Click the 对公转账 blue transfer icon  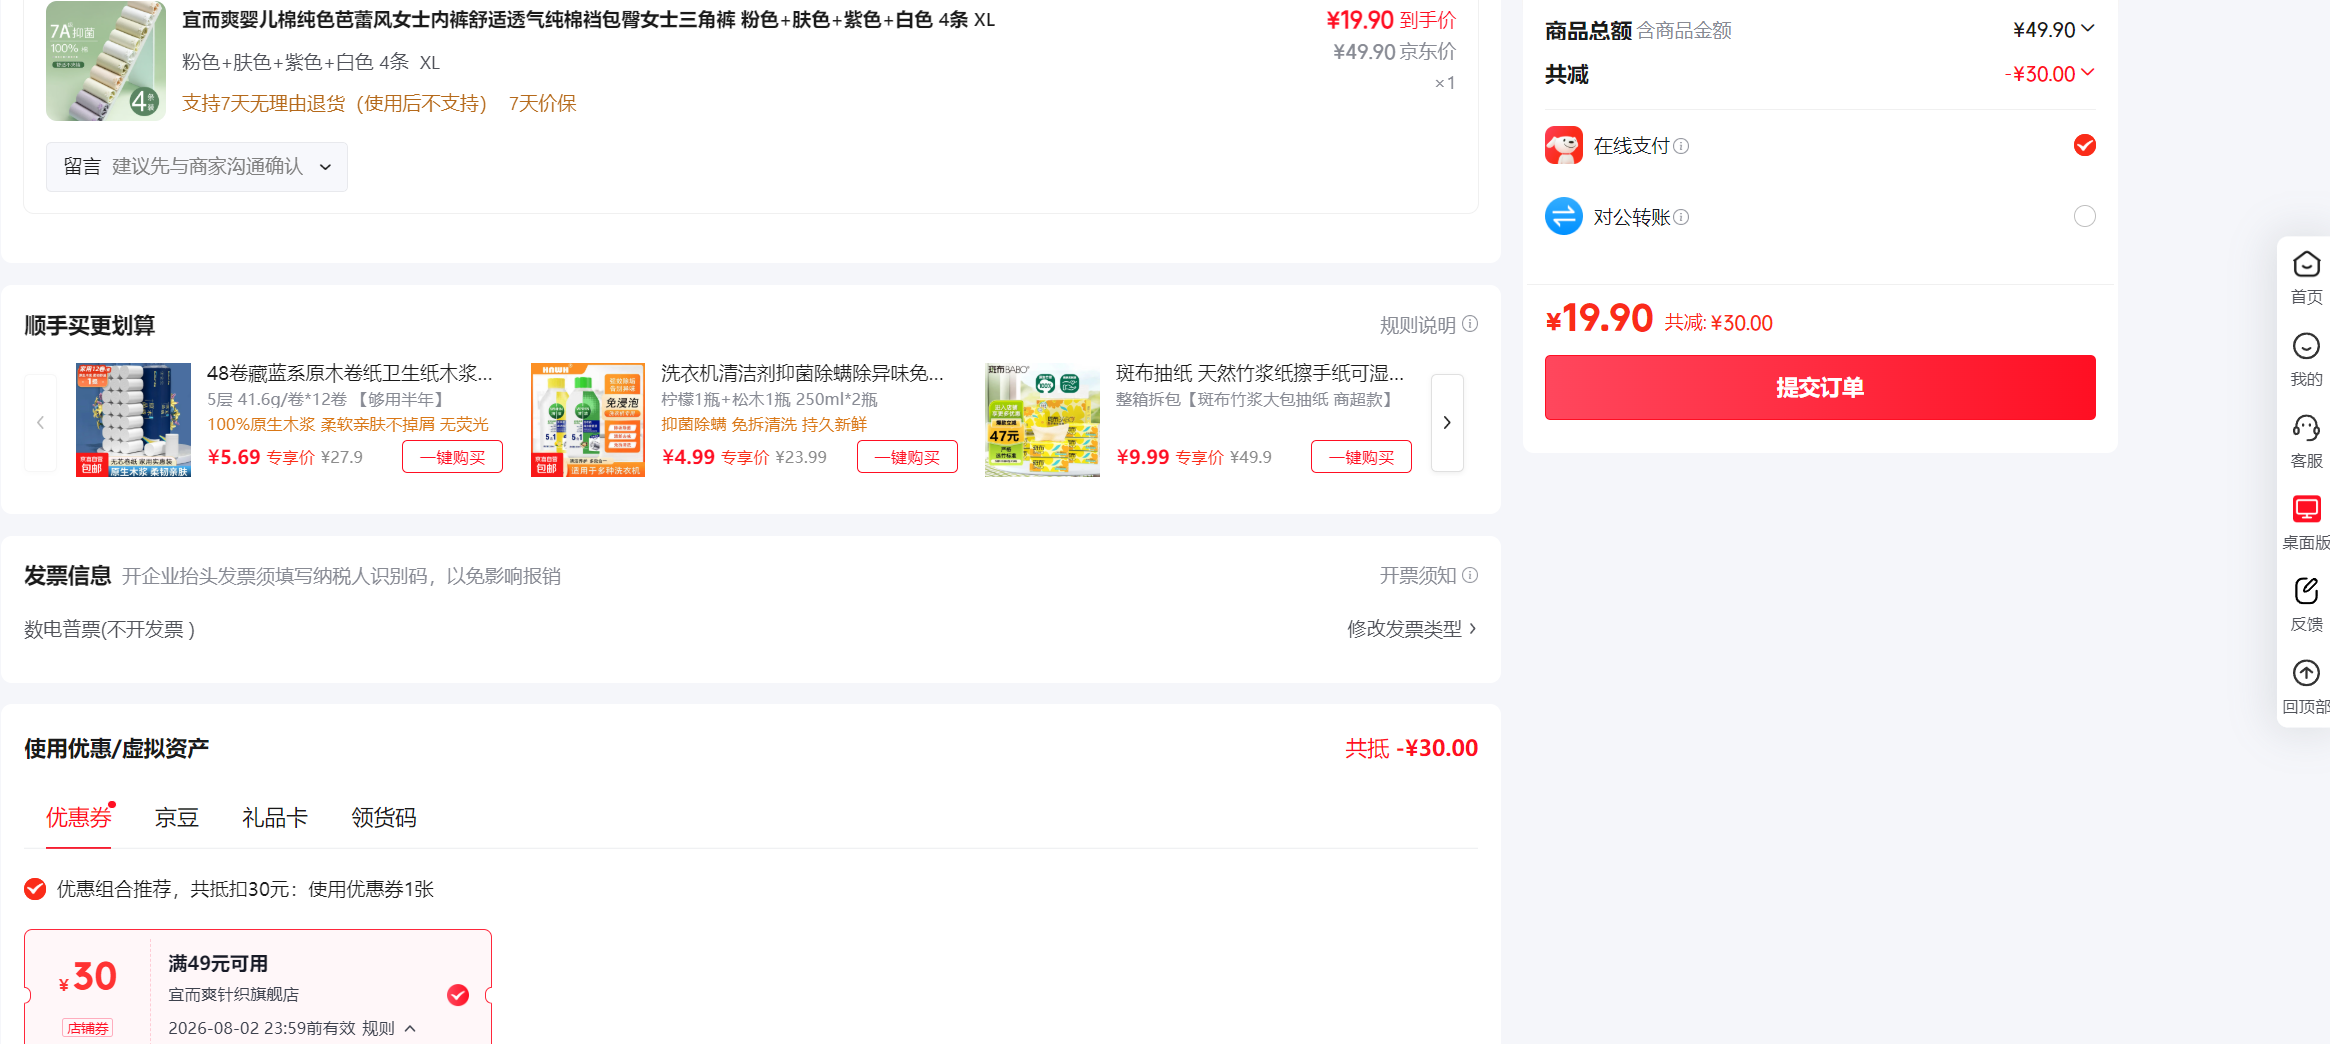click(1564, 216)
